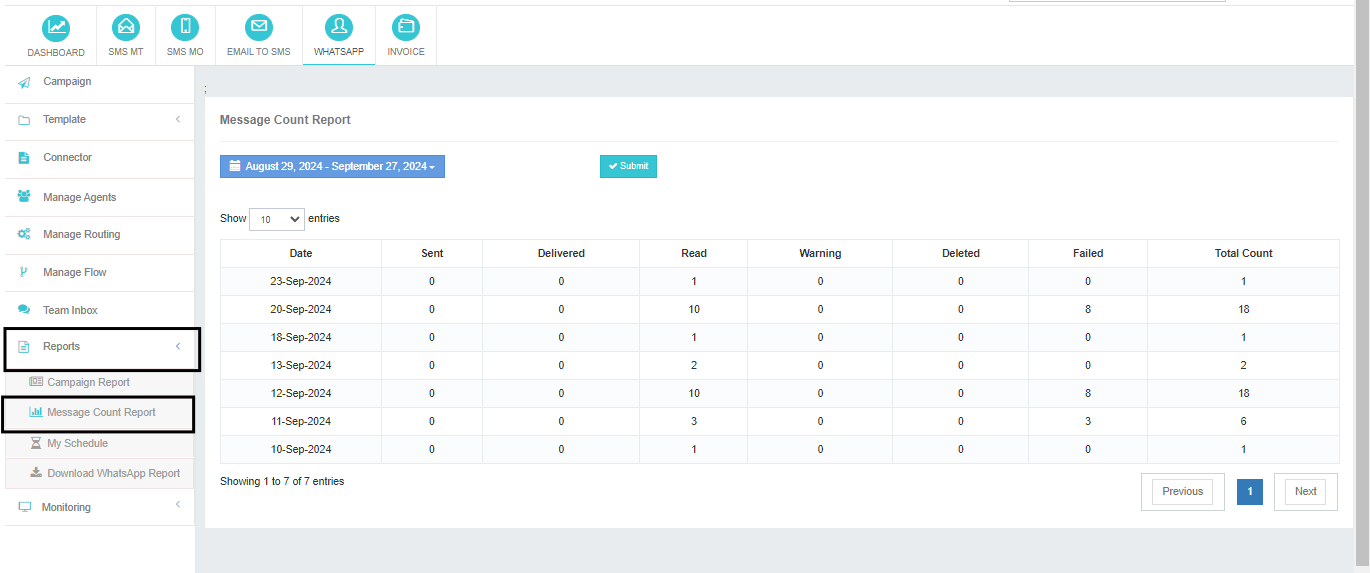
Task: Click the SMS MT envelope icon
Action: [126, 28]
